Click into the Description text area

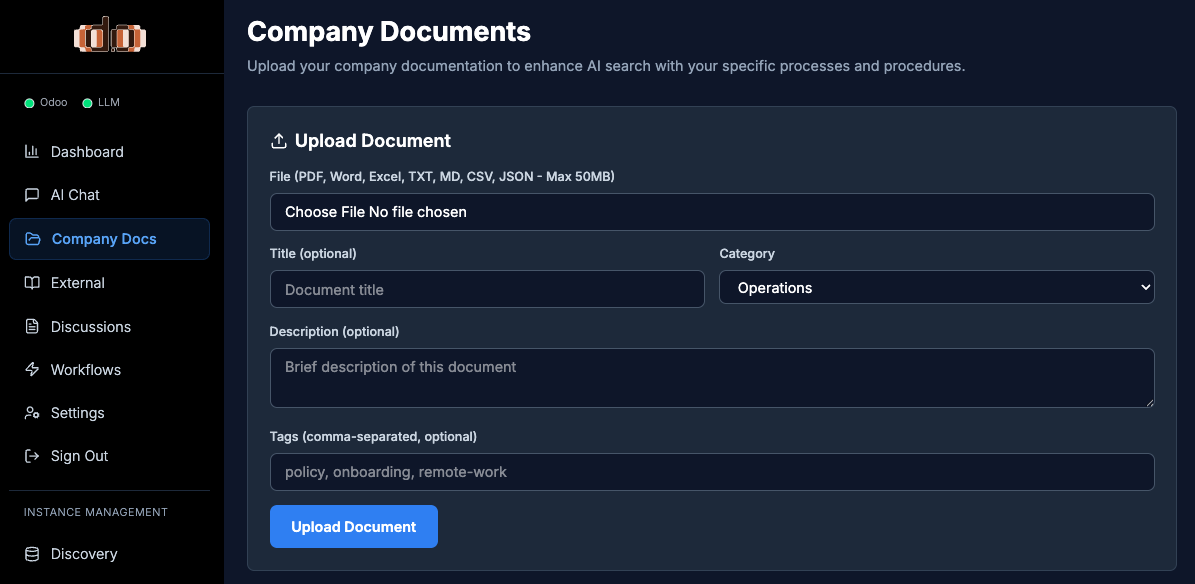pos(711,378)
